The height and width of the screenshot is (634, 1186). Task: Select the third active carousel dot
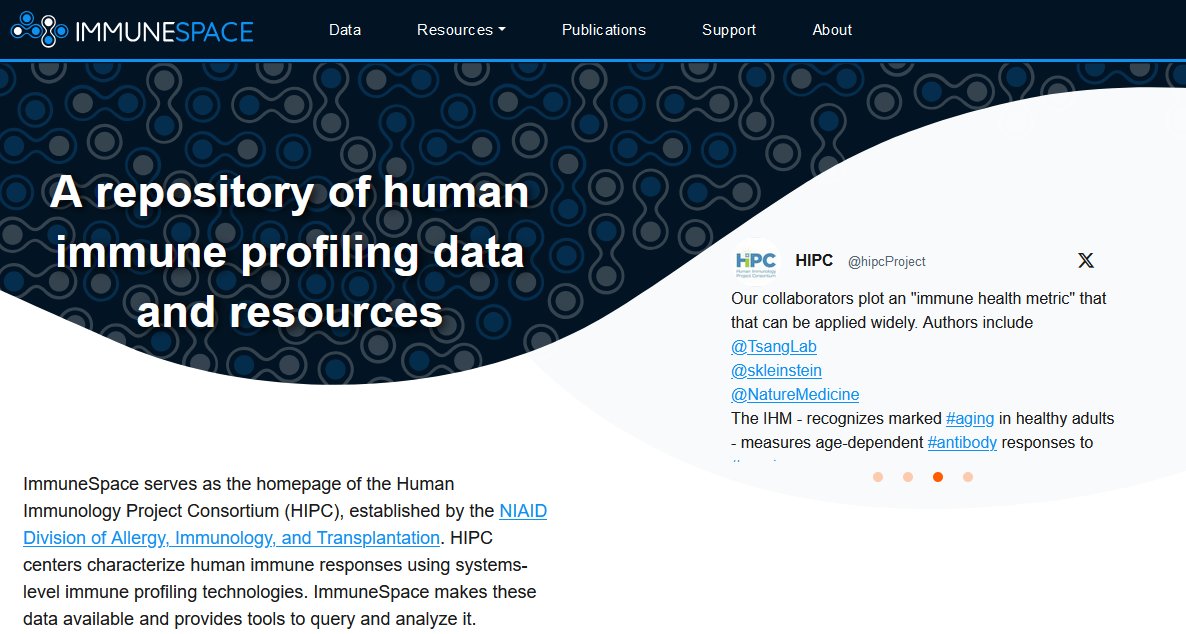(x=938, y=477)
